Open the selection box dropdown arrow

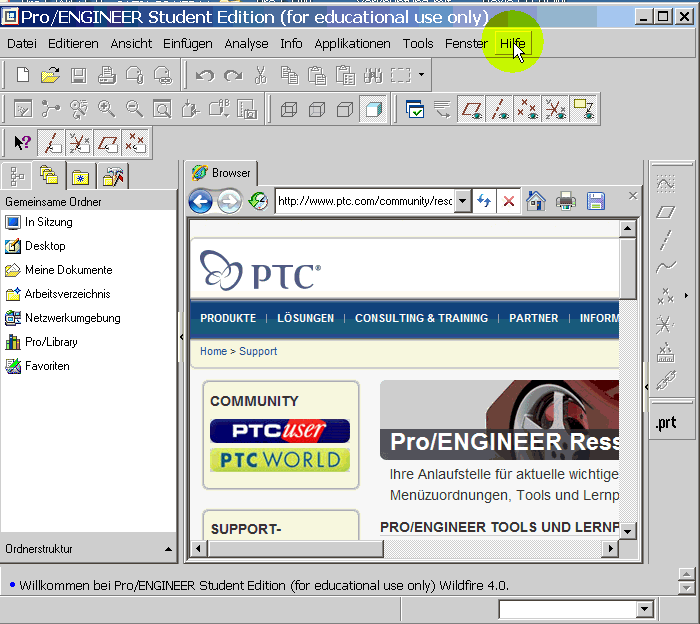click(x=421, y=75)
